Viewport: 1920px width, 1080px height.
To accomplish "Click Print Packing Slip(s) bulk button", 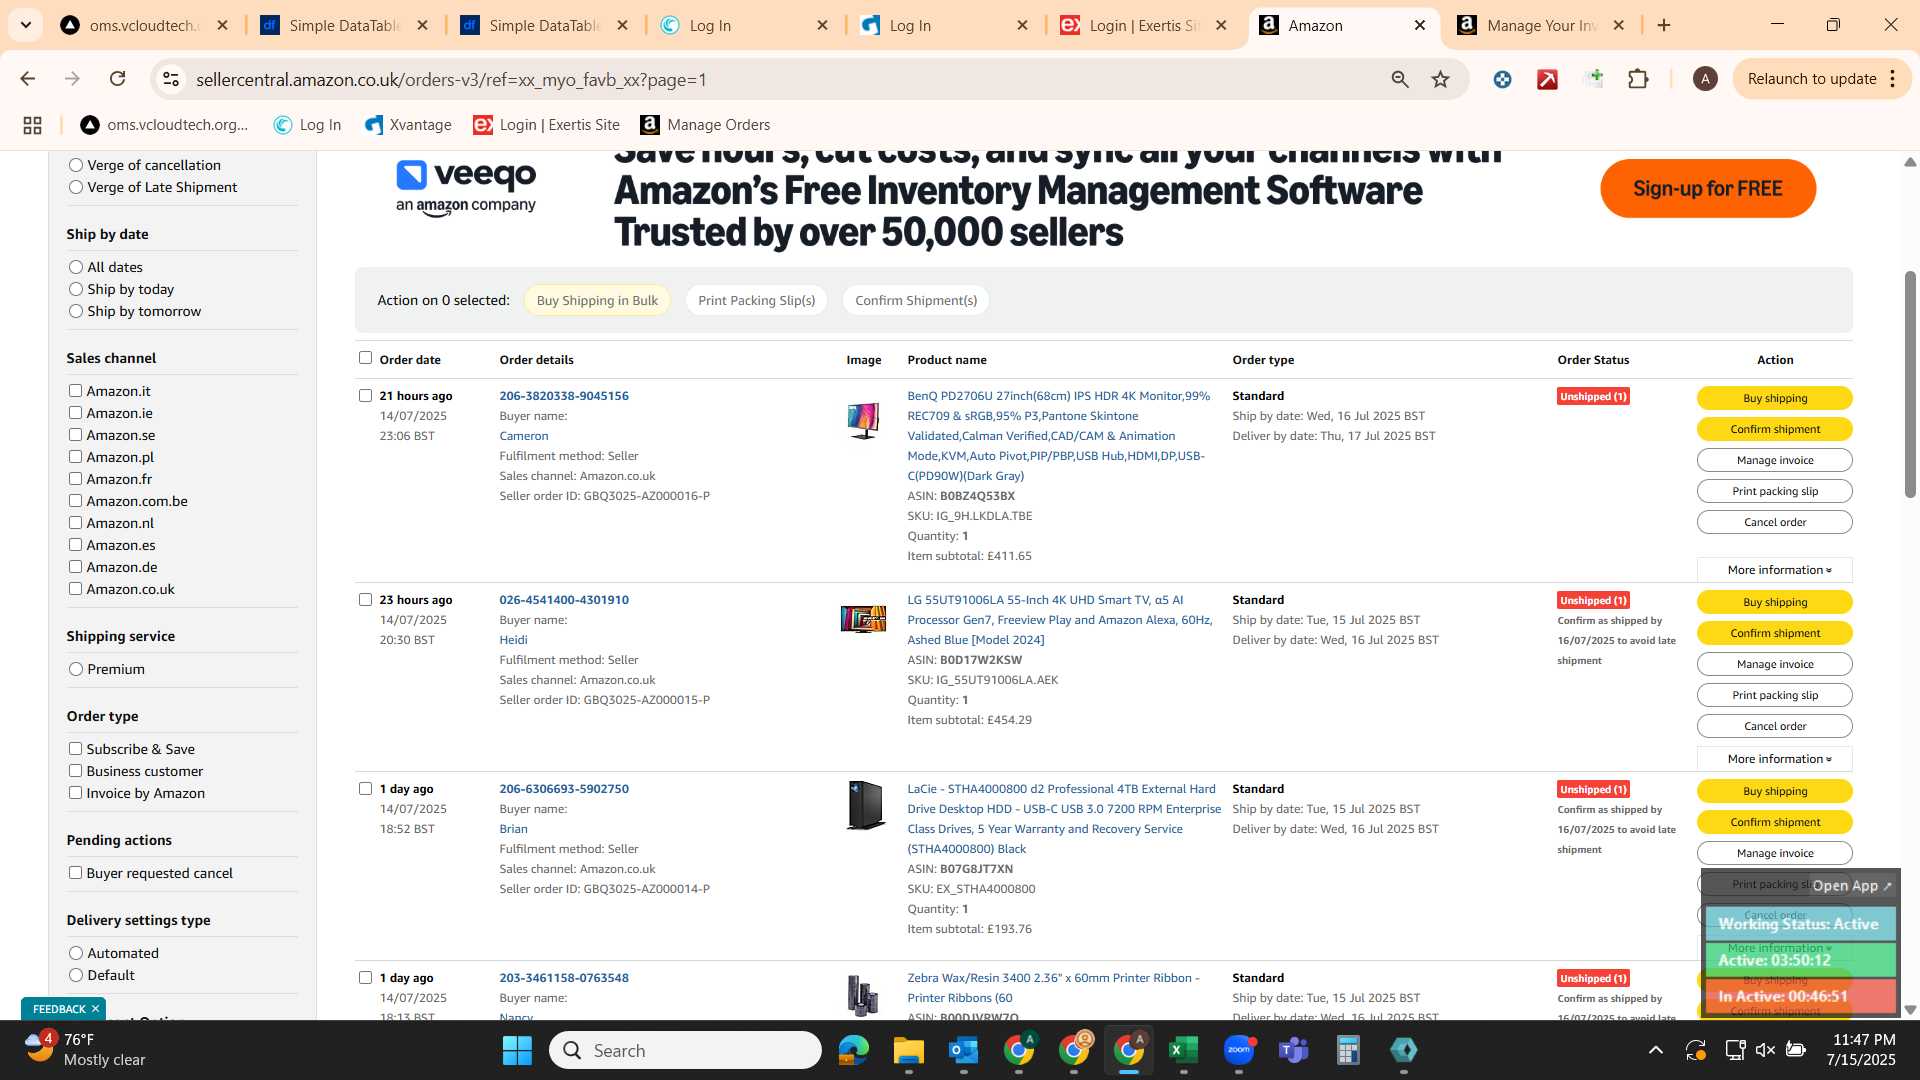I will pyautogui.click(x=756, y=300).
